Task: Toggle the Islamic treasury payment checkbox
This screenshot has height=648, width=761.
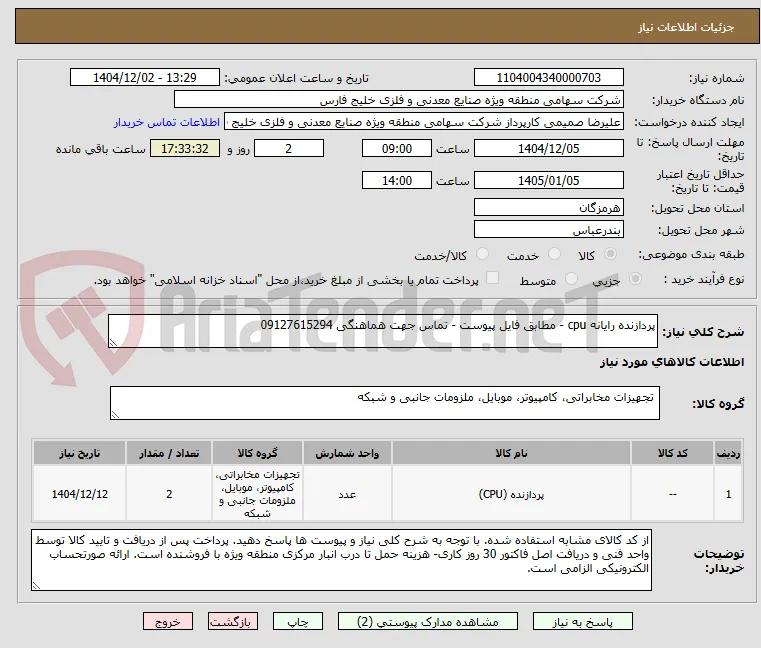Action: (x=492, y=278)
